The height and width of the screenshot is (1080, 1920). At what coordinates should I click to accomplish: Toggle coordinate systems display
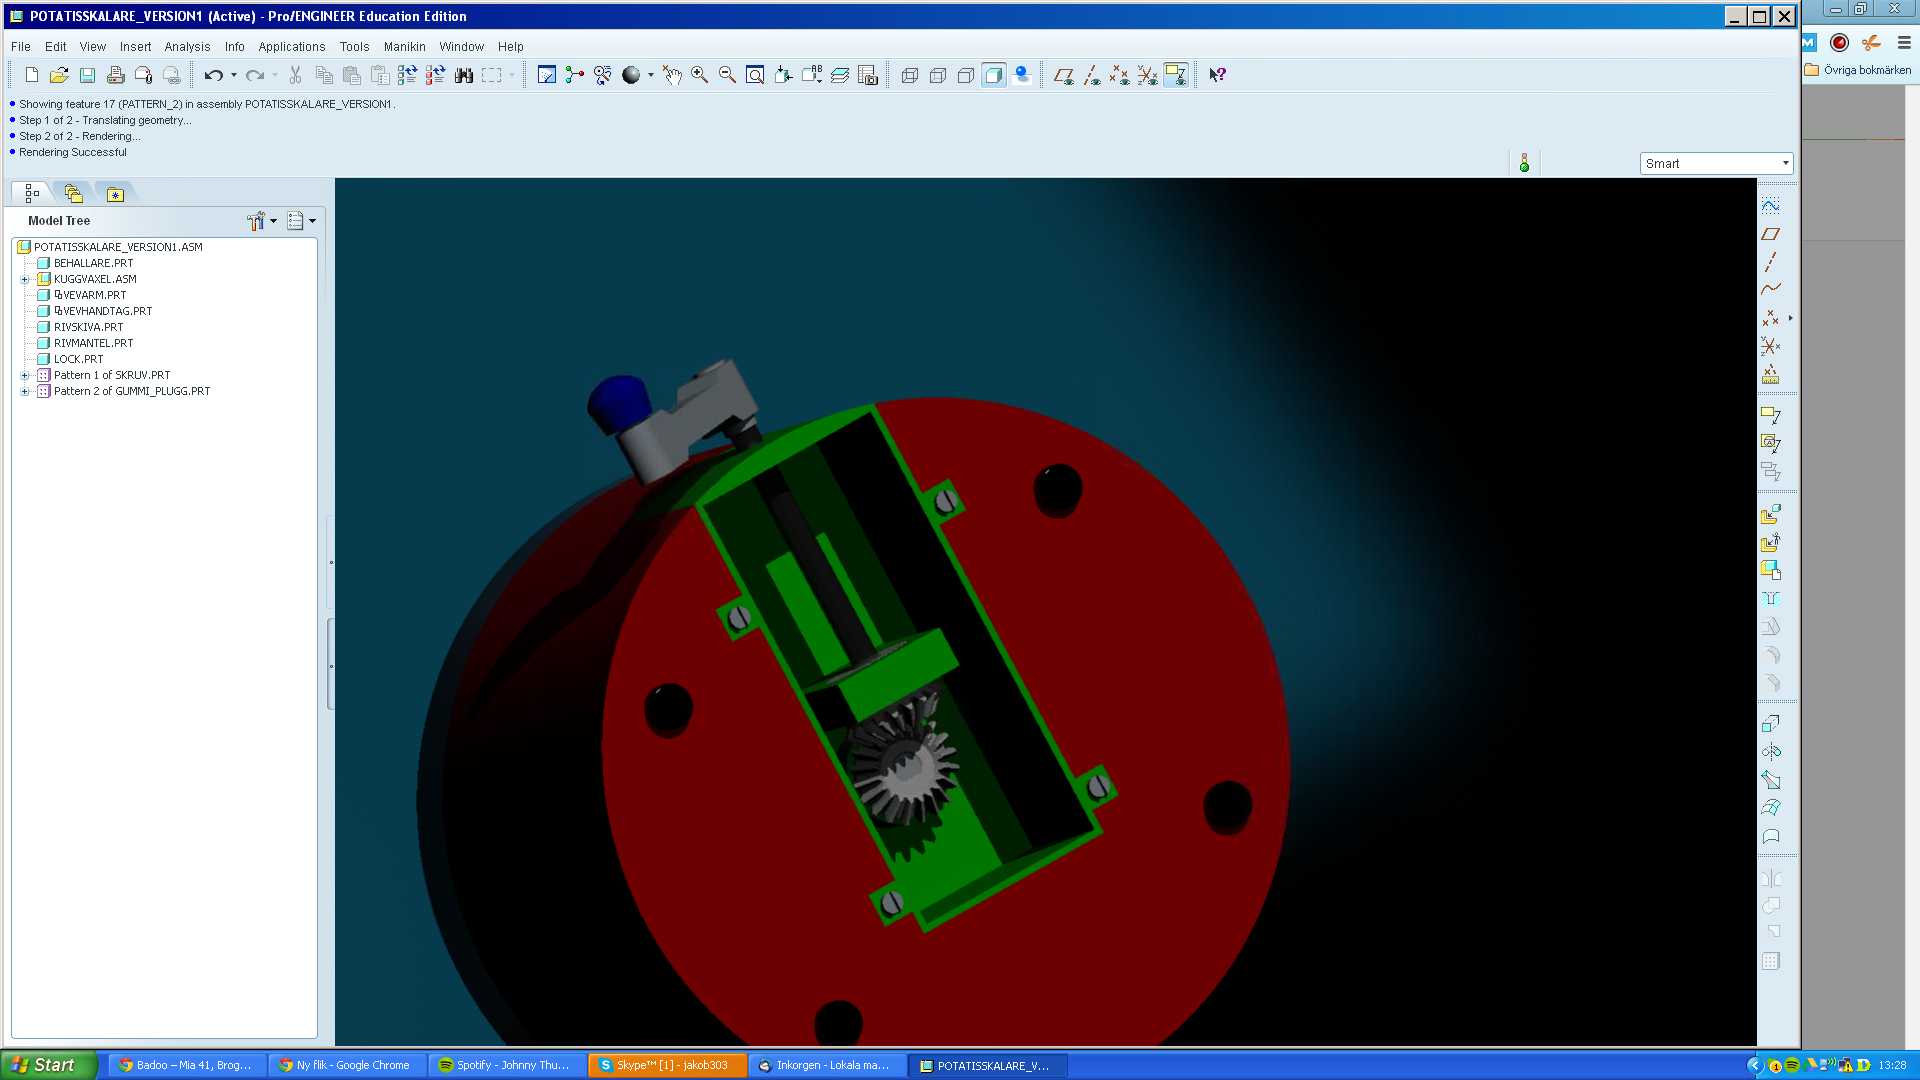(1148, 75)
